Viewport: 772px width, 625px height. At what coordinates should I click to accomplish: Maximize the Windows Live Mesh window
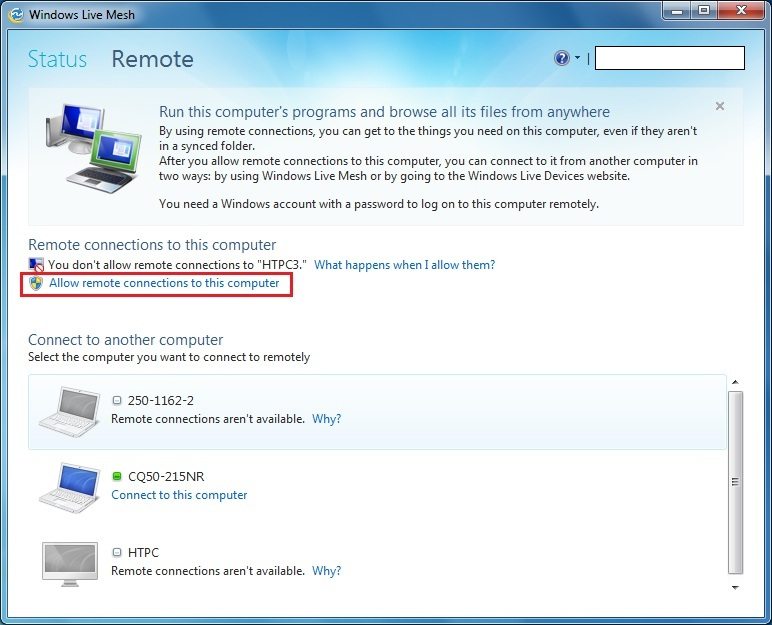point(704,10)
